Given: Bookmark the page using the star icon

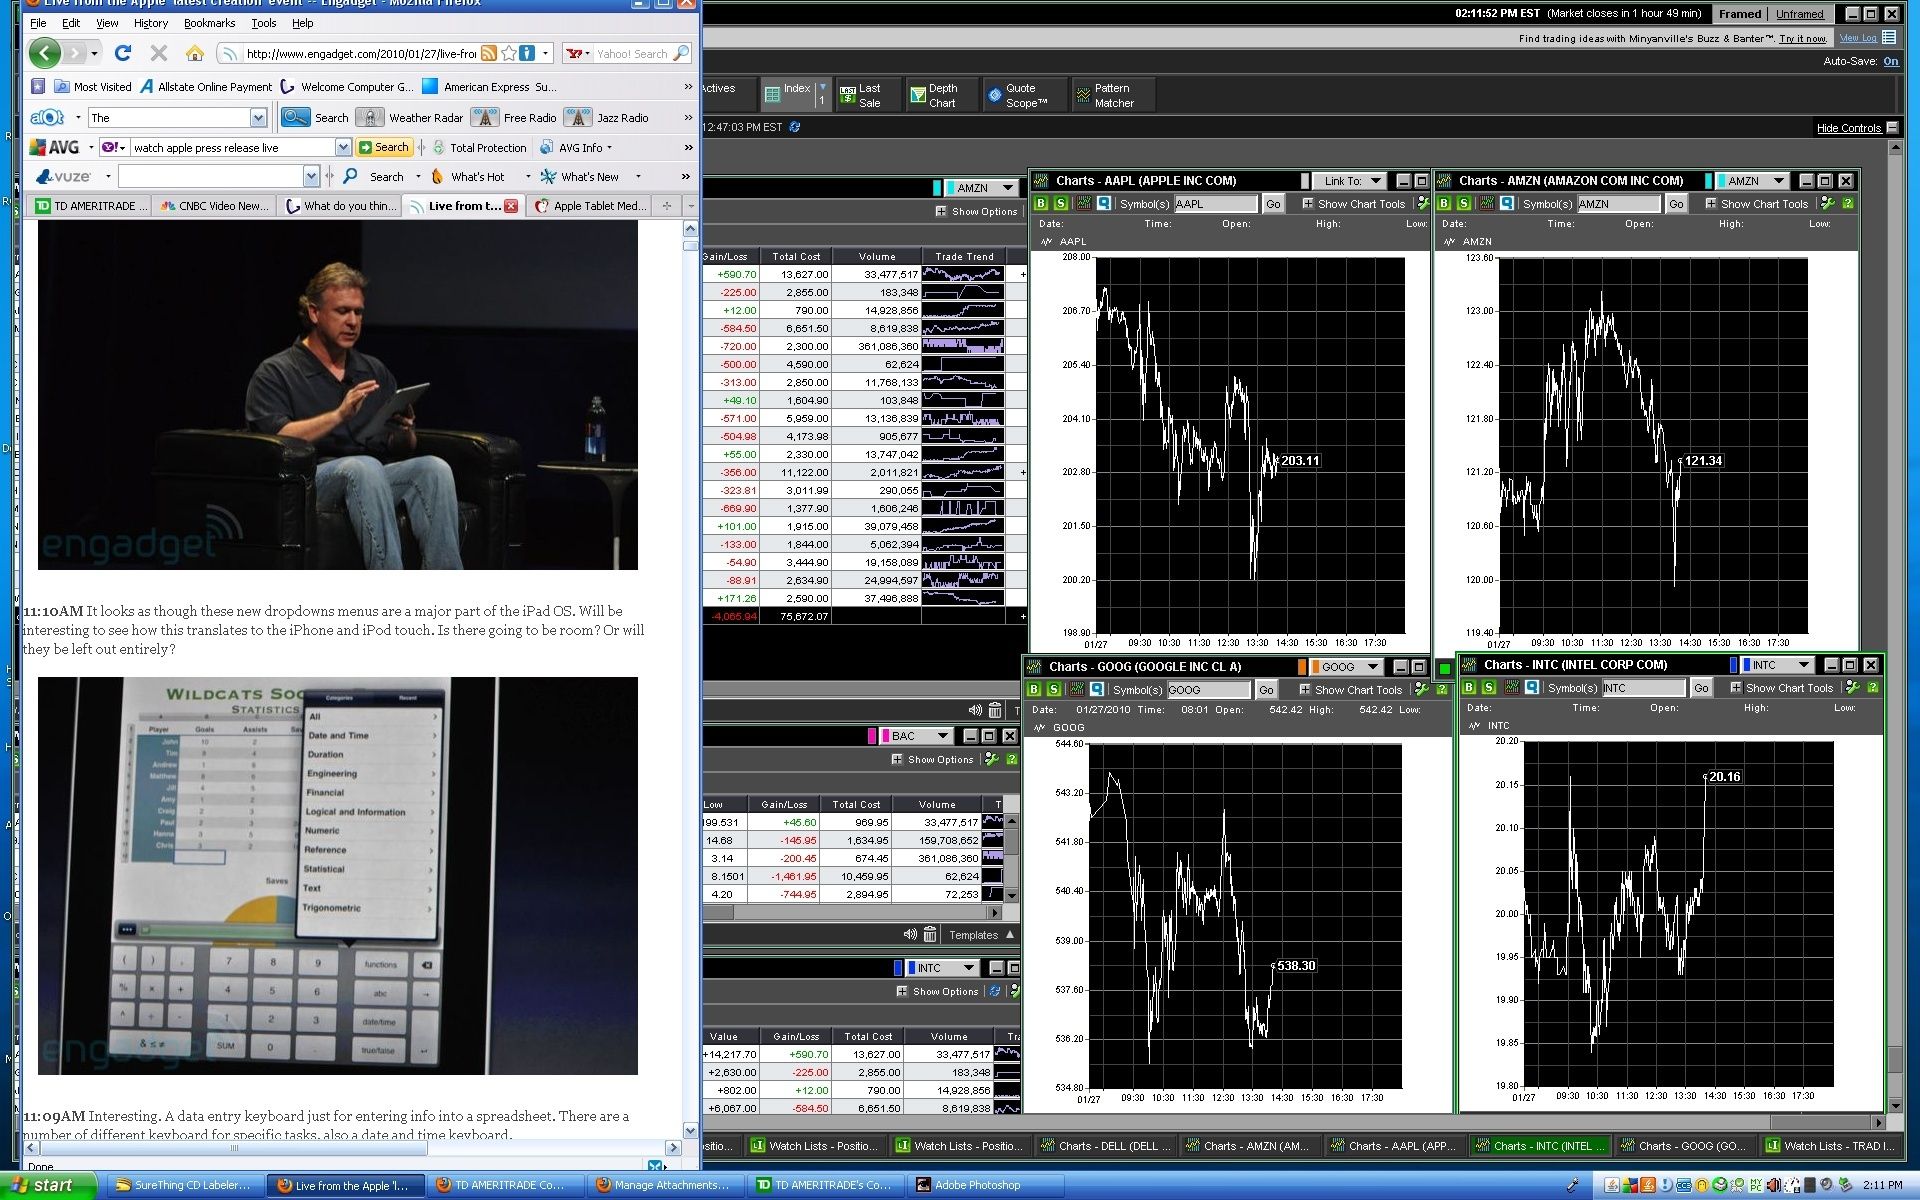Looking at the screenshot, I should (509, 53).
